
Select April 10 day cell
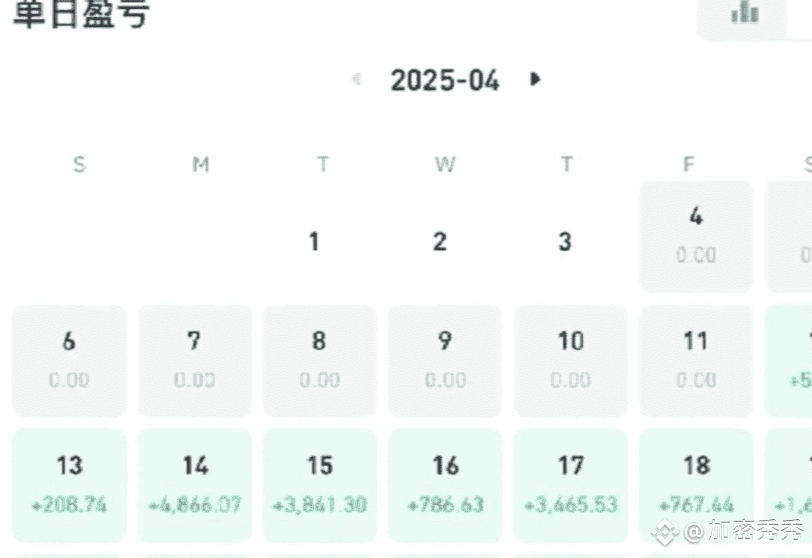point(571,361)
